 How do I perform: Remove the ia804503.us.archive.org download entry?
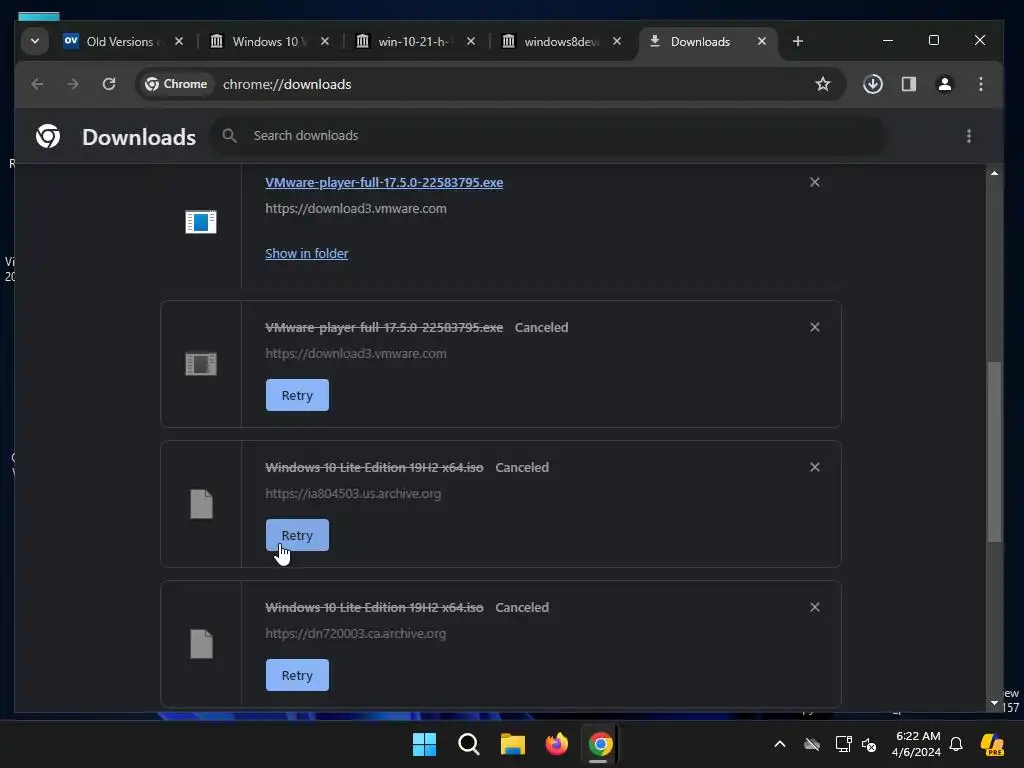814,467
